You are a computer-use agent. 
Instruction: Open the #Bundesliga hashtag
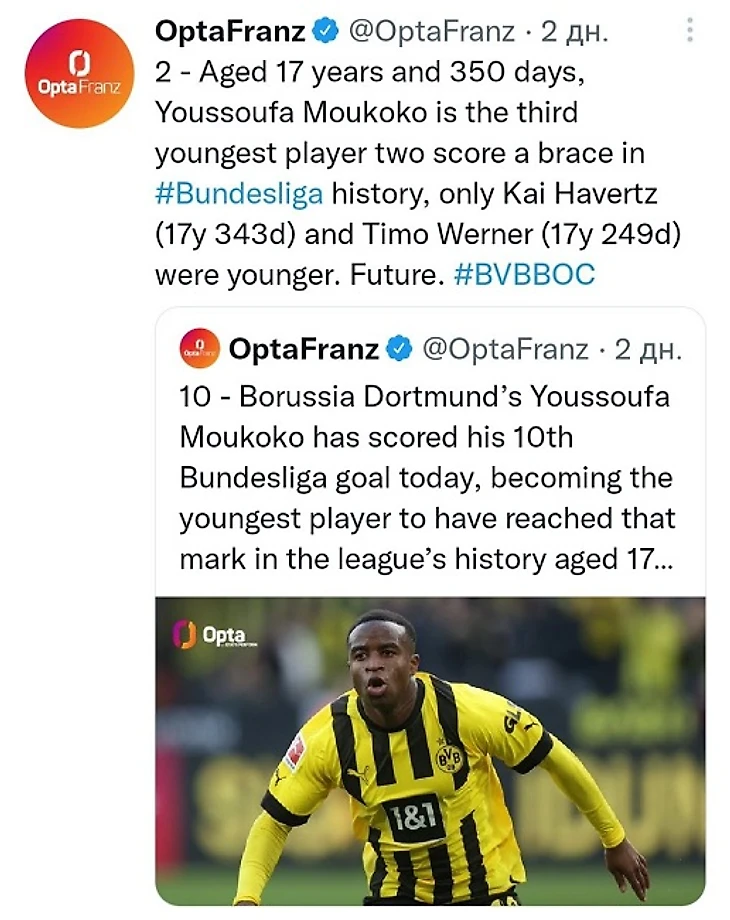coord(239,193)
